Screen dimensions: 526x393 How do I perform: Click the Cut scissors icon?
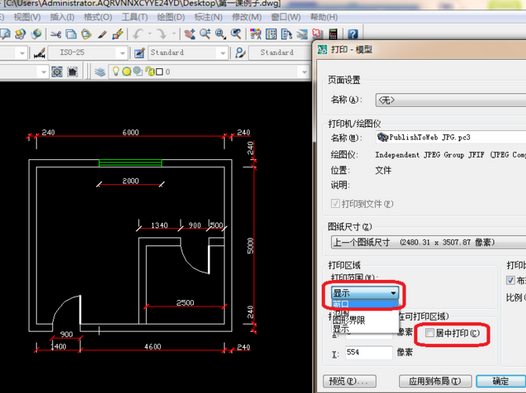click(x=56, y=34)
